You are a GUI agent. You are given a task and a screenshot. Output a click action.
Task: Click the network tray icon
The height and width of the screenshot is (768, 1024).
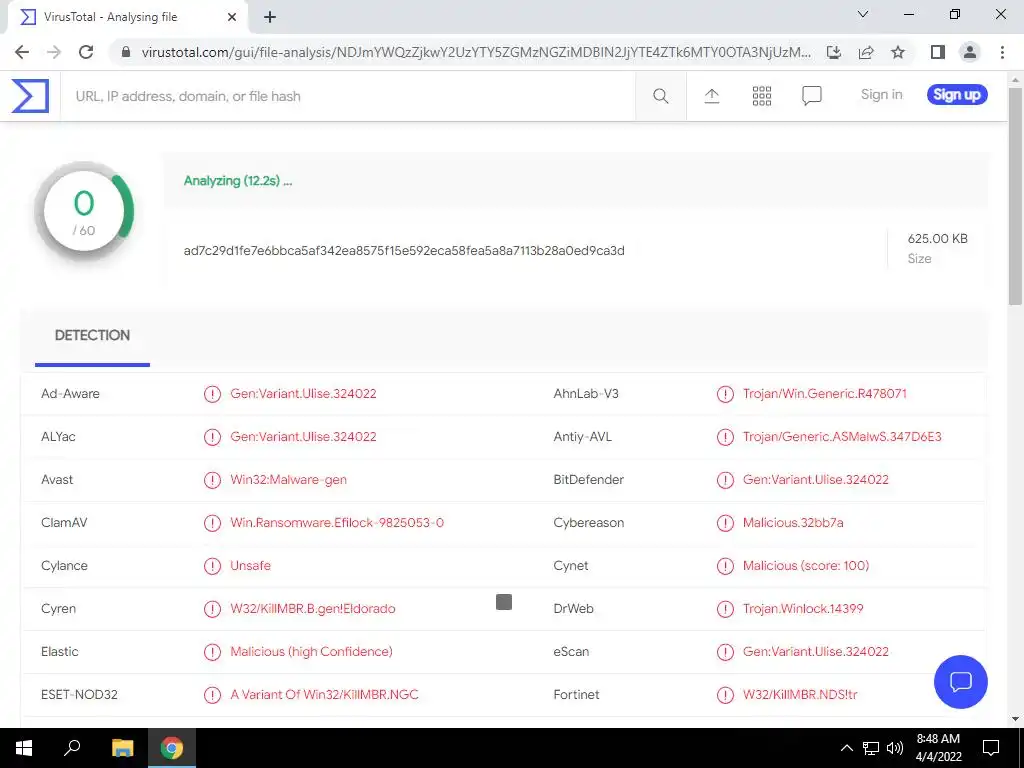point(871,748)
